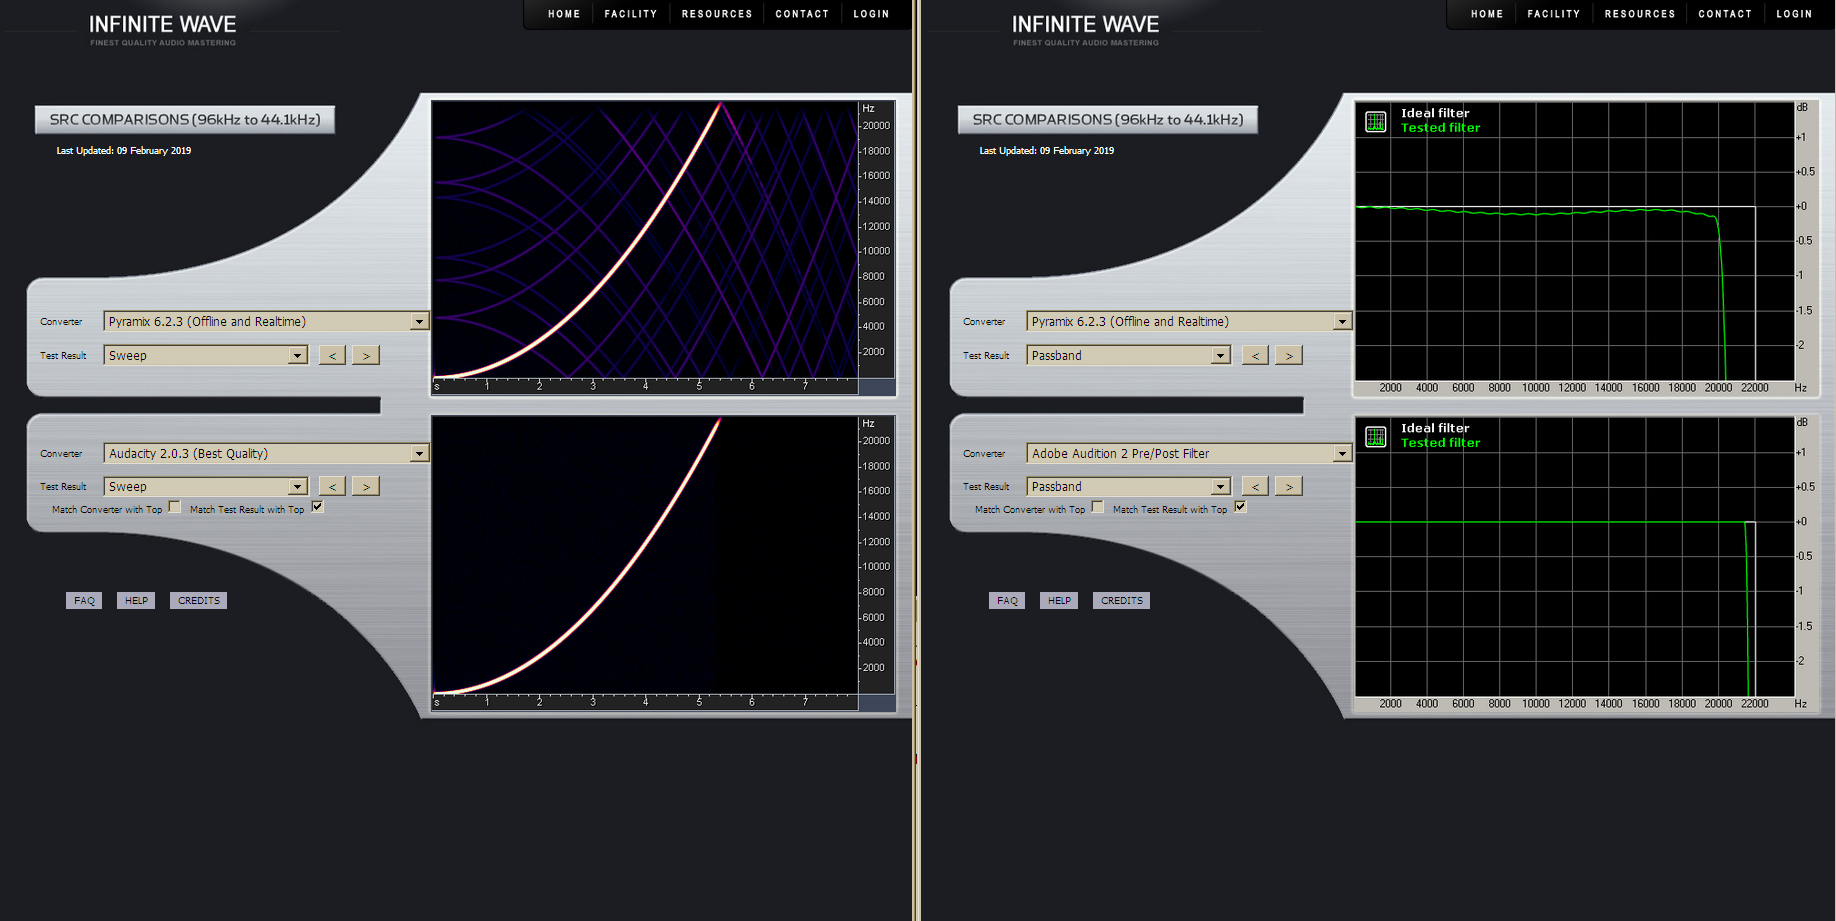This screenshot has width=1836, height=921.
Task: Click 'Ideal filter' legend in bottom graph
Action: pos(1435,428)
